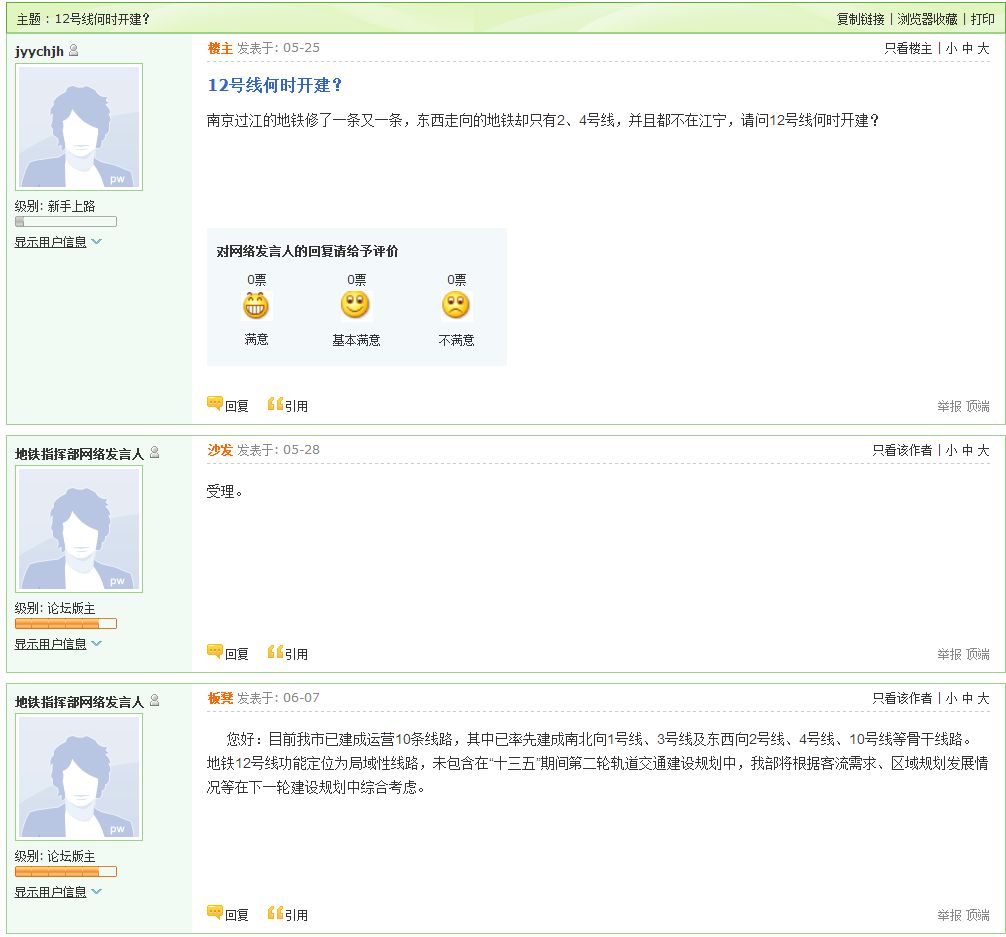Click 举报 in the 沙发 post
Image resolution: width=1006 pixels, height=937 pixels.
click(949, 654)
